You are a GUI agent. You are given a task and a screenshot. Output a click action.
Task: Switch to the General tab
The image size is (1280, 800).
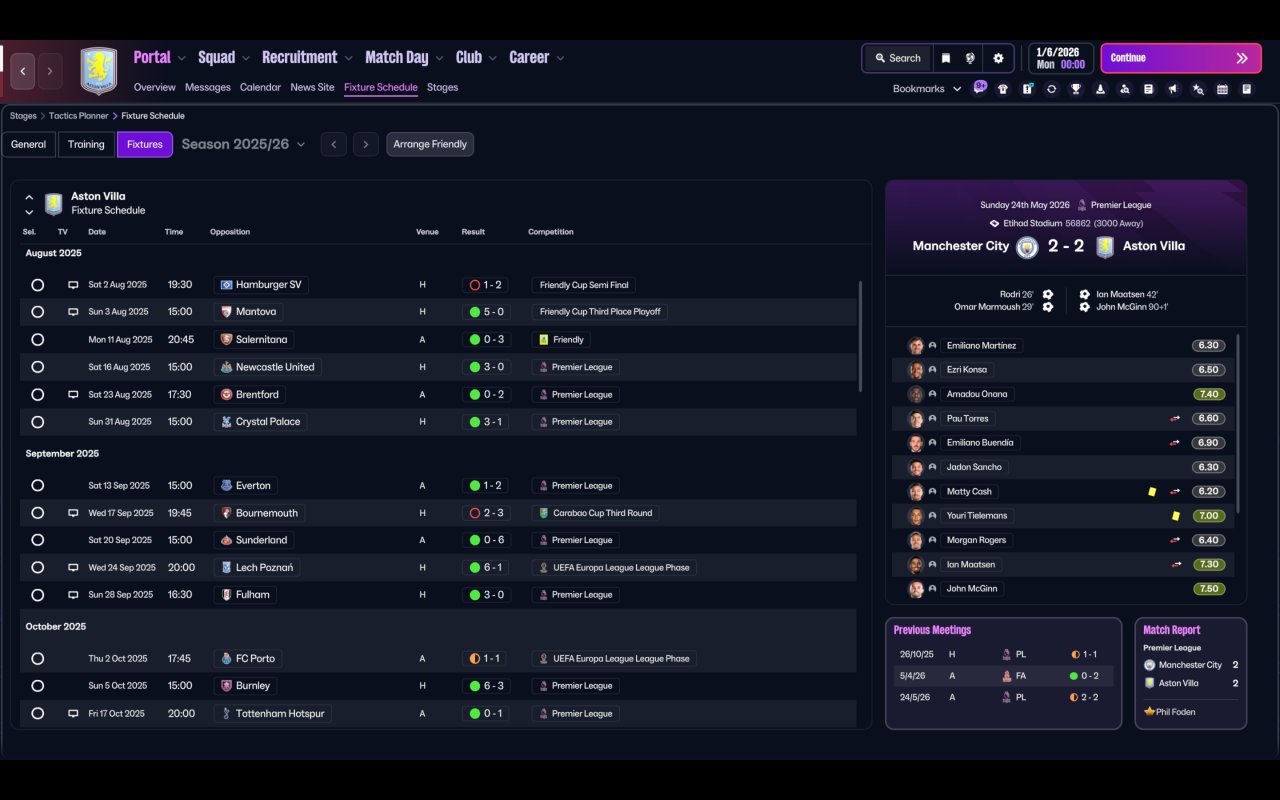pos(28,144)
